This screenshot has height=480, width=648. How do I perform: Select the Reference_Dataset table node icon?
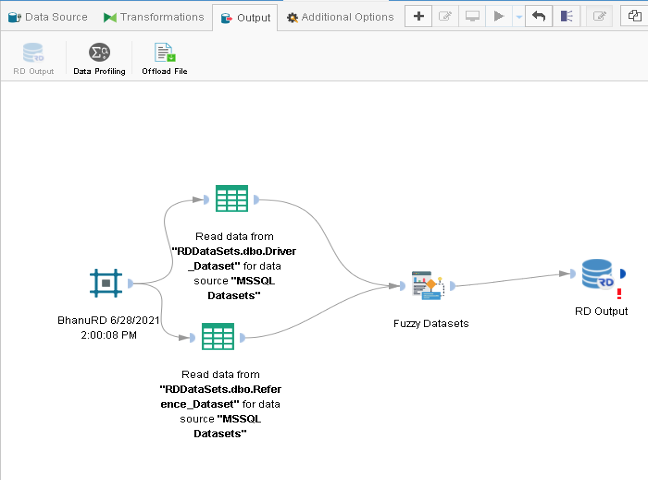[218, 337]
